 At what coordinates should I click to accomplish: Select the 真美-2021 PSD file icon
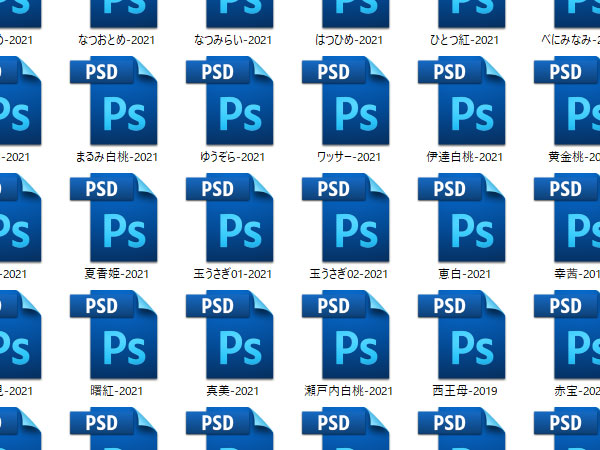click(x=230, y=335)
